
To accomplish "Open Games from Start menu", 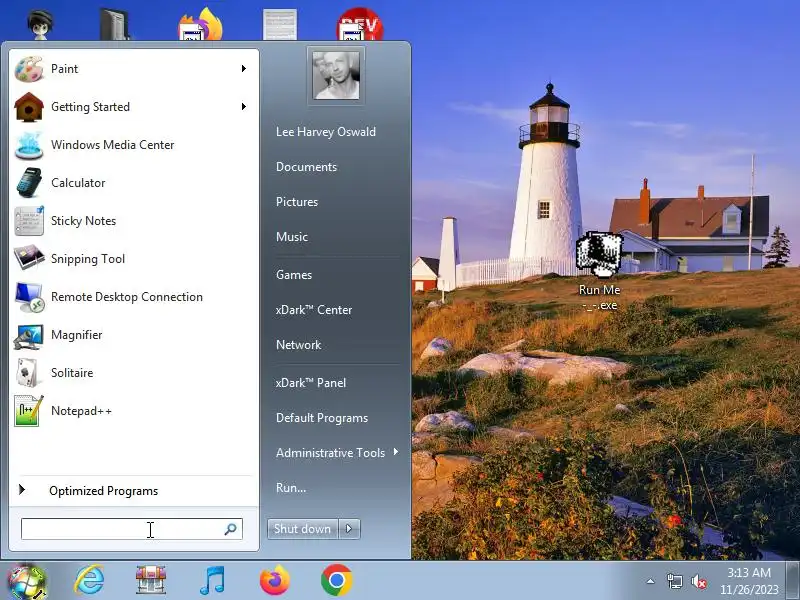I will coord(294,274).
